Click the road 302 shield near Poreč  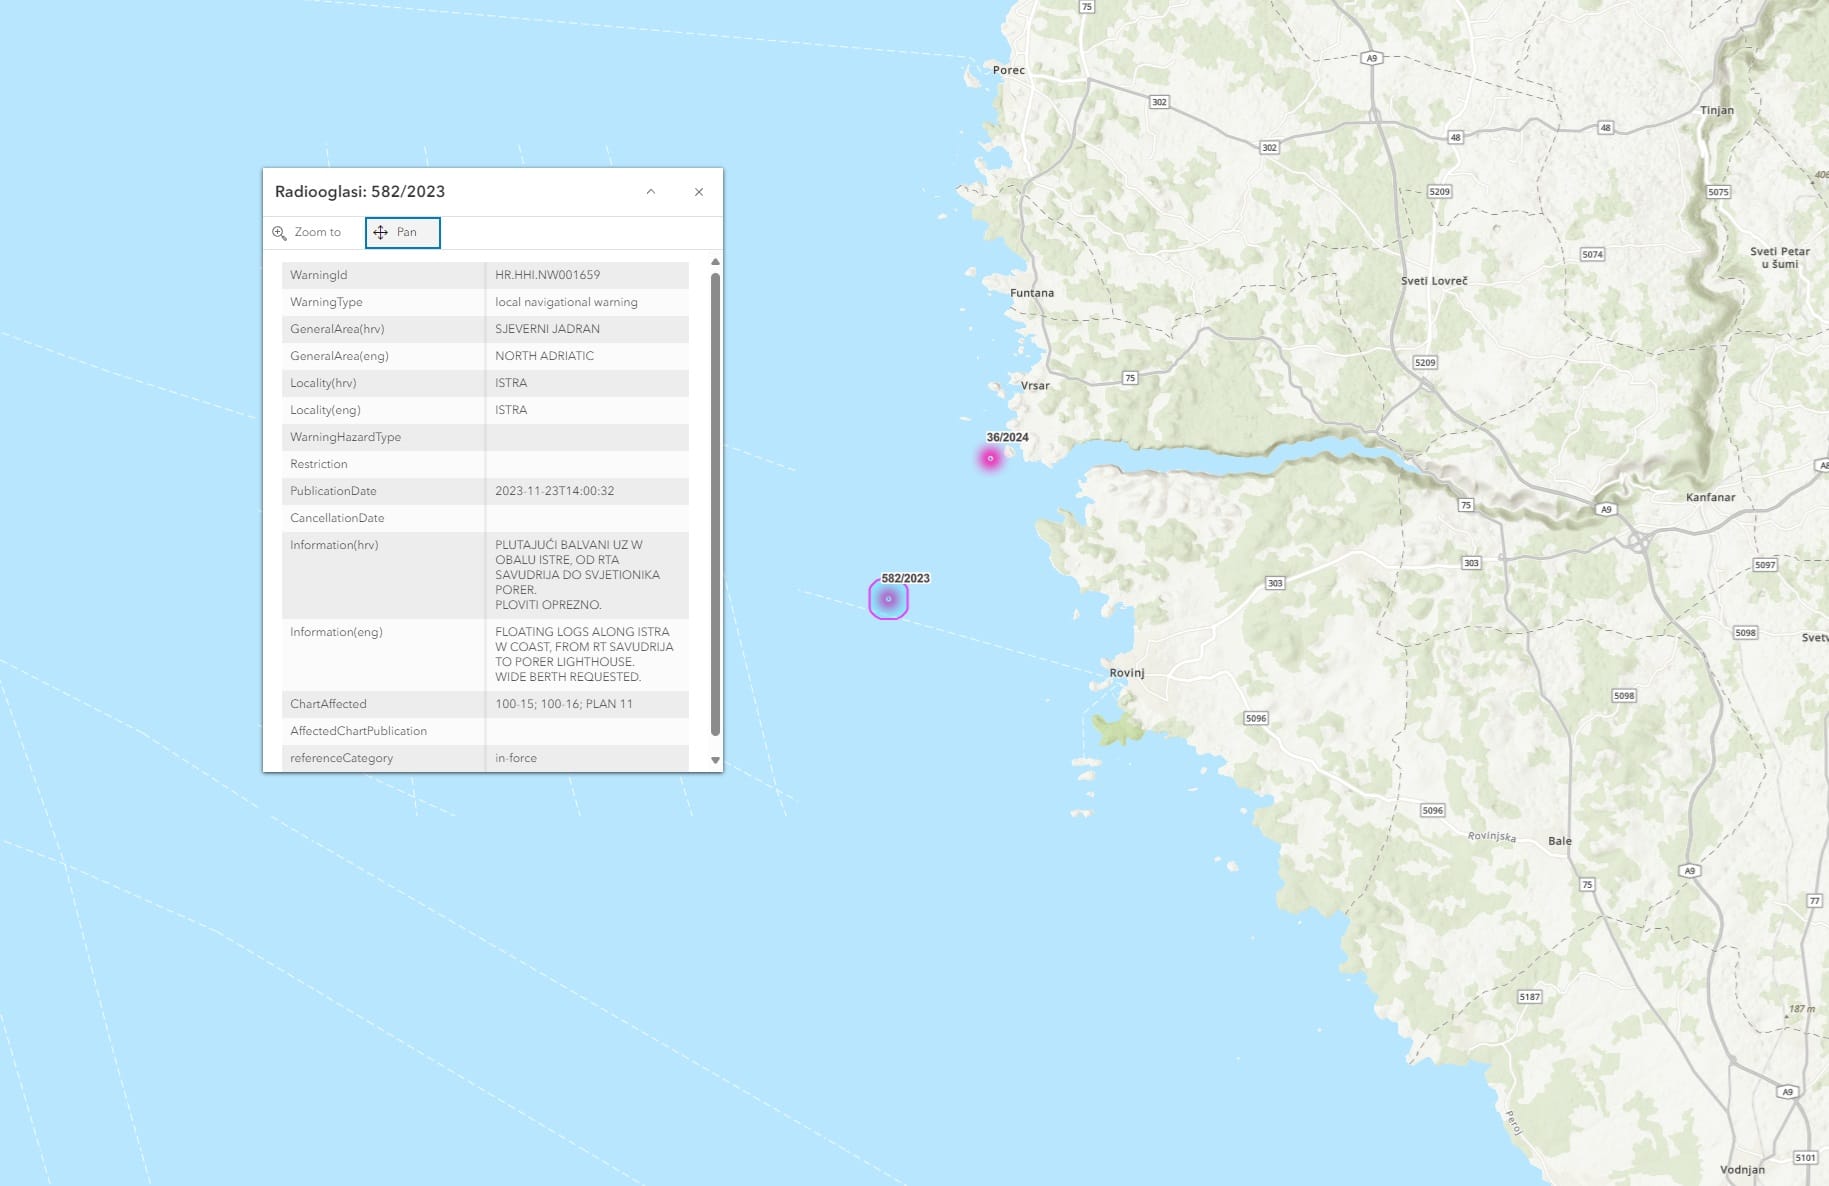(1159, 102)
